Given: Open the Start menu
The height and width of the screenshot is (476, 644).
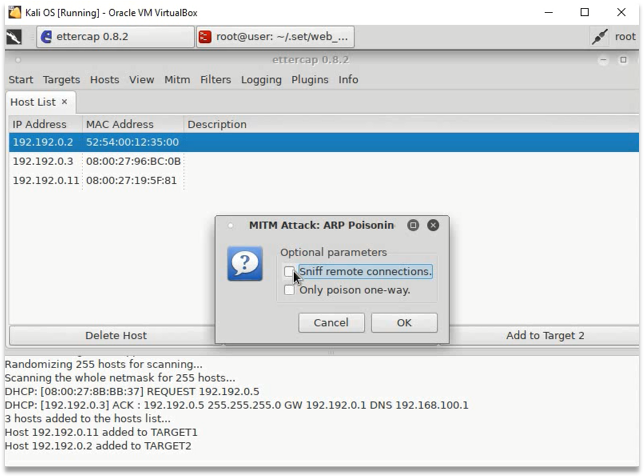Looking at the screenshot, I should (21, 79).
